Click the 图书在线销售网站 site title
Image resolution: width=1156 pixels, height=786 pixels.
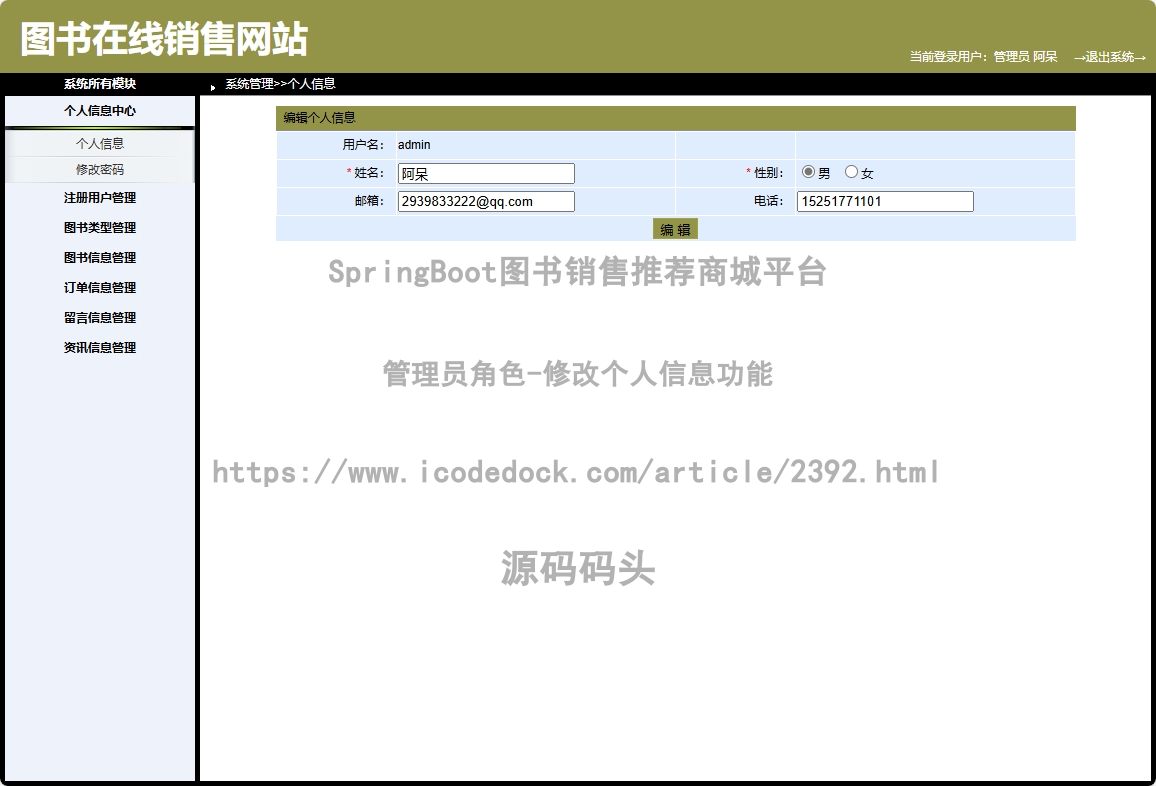coord(164,39)
